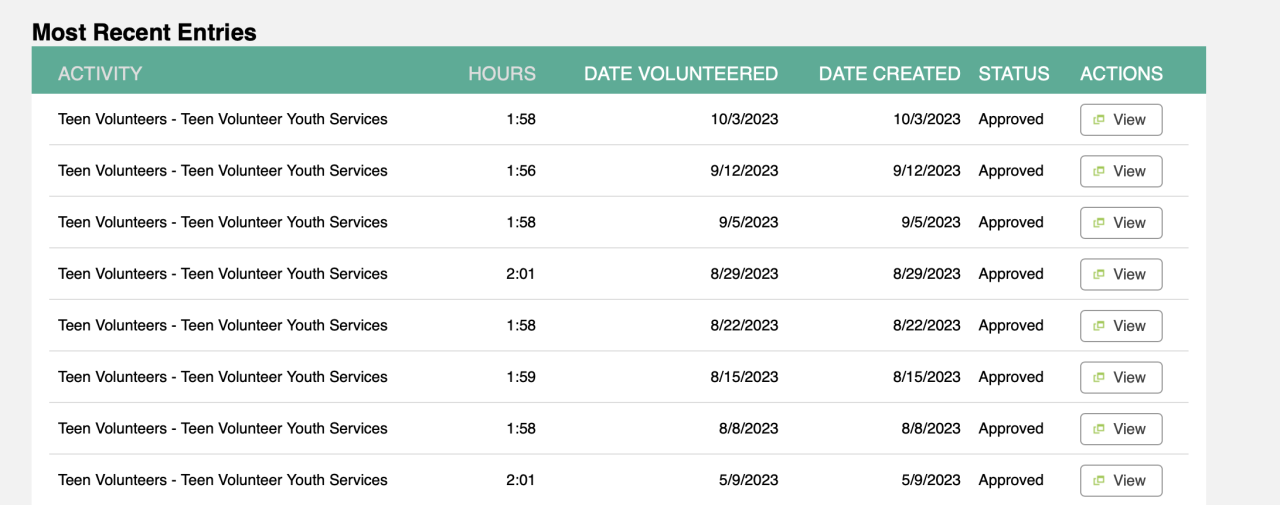The image size is (1280, 505).
Task: Click the 8/15/2023 date volunteered cell
Action: pos(744,377)
